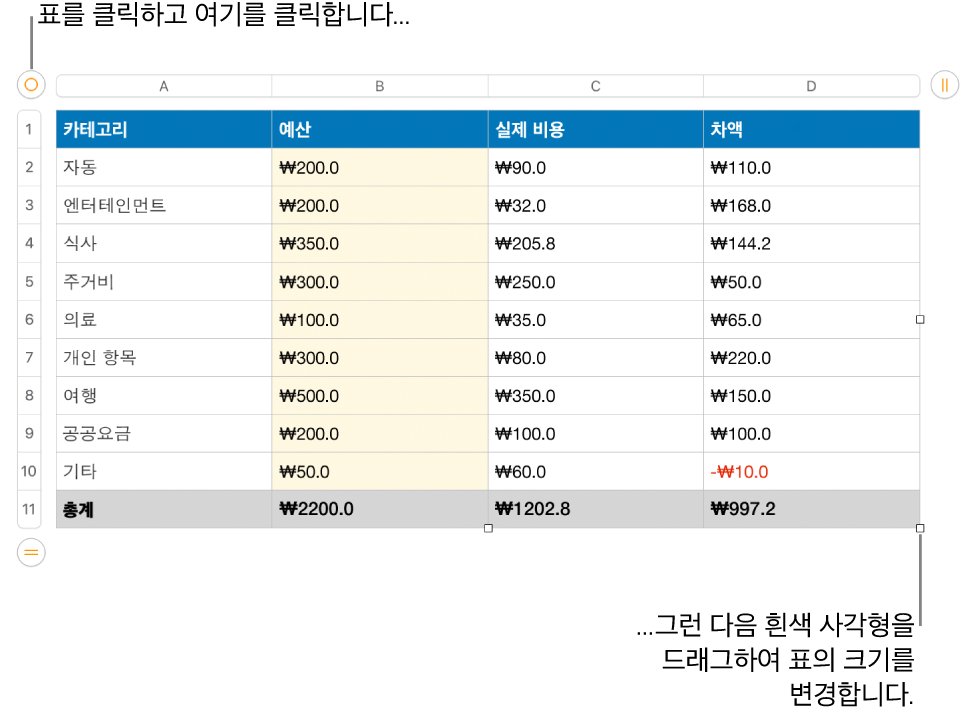Click the ₩32.0 actual cost cell

pos(596,205)
